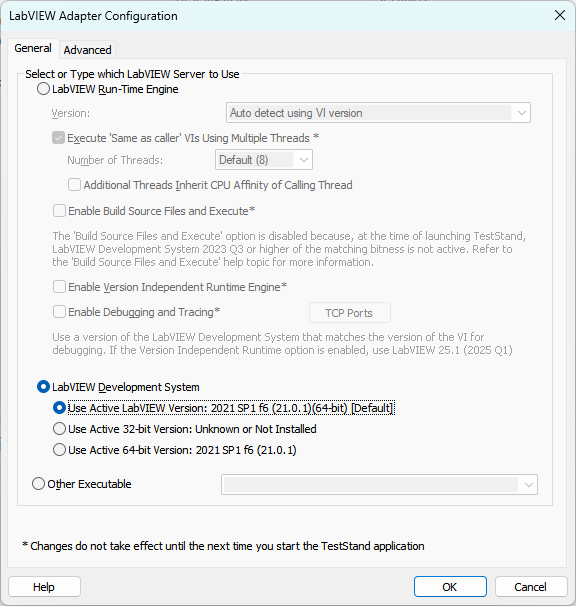Screen dimensions: 576x606
Task: Choose Use Active LabVIEW Version 2021 SP1 default
Action: (x=59, y=408)
